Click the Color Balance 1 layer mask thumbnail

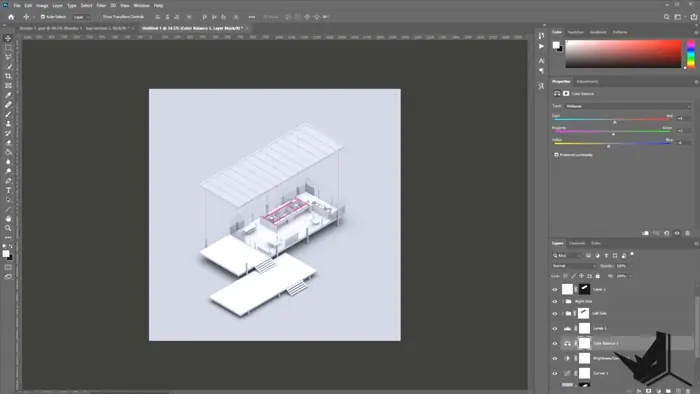[x=584, y=344]
